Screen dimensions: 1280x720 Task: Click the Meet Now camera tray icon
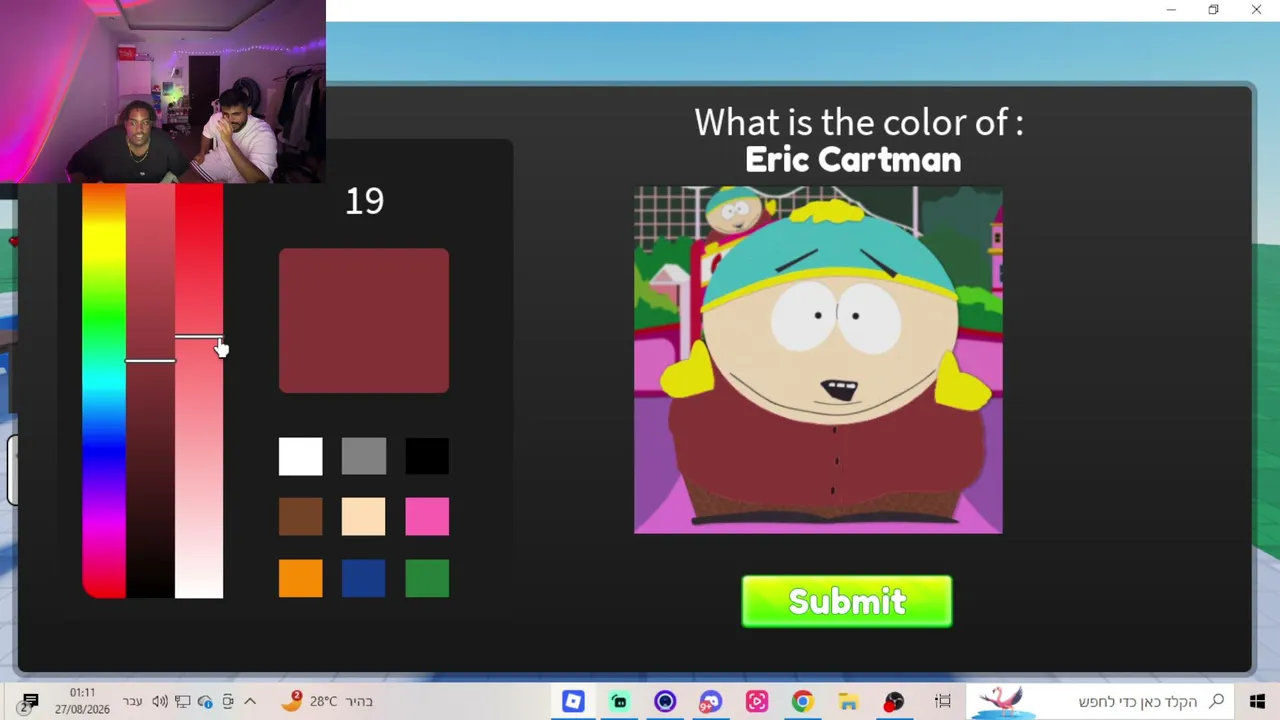[228, 702]
